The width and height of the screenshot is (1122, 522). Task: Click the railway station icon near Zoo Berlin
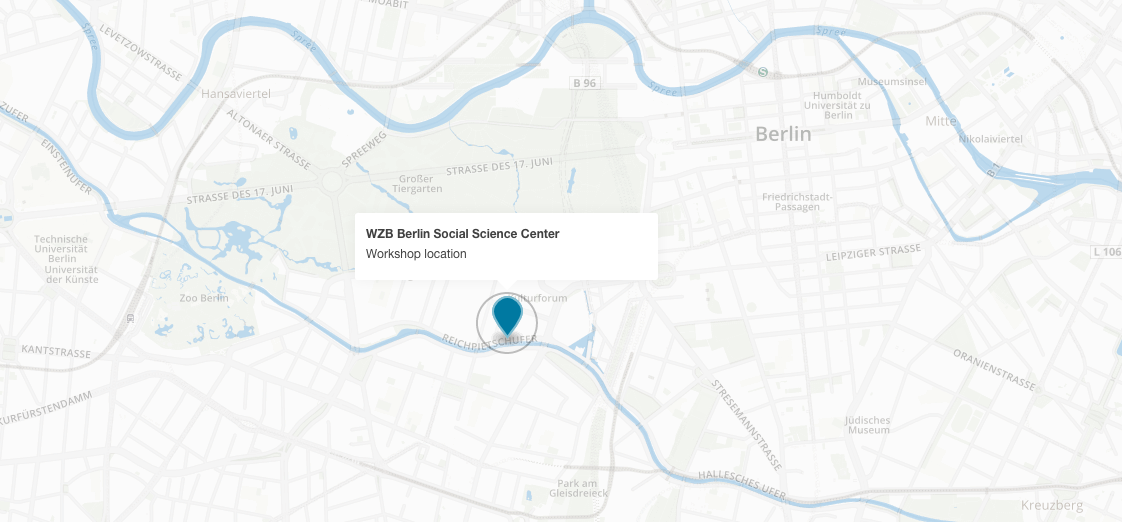tap(131, 318)
